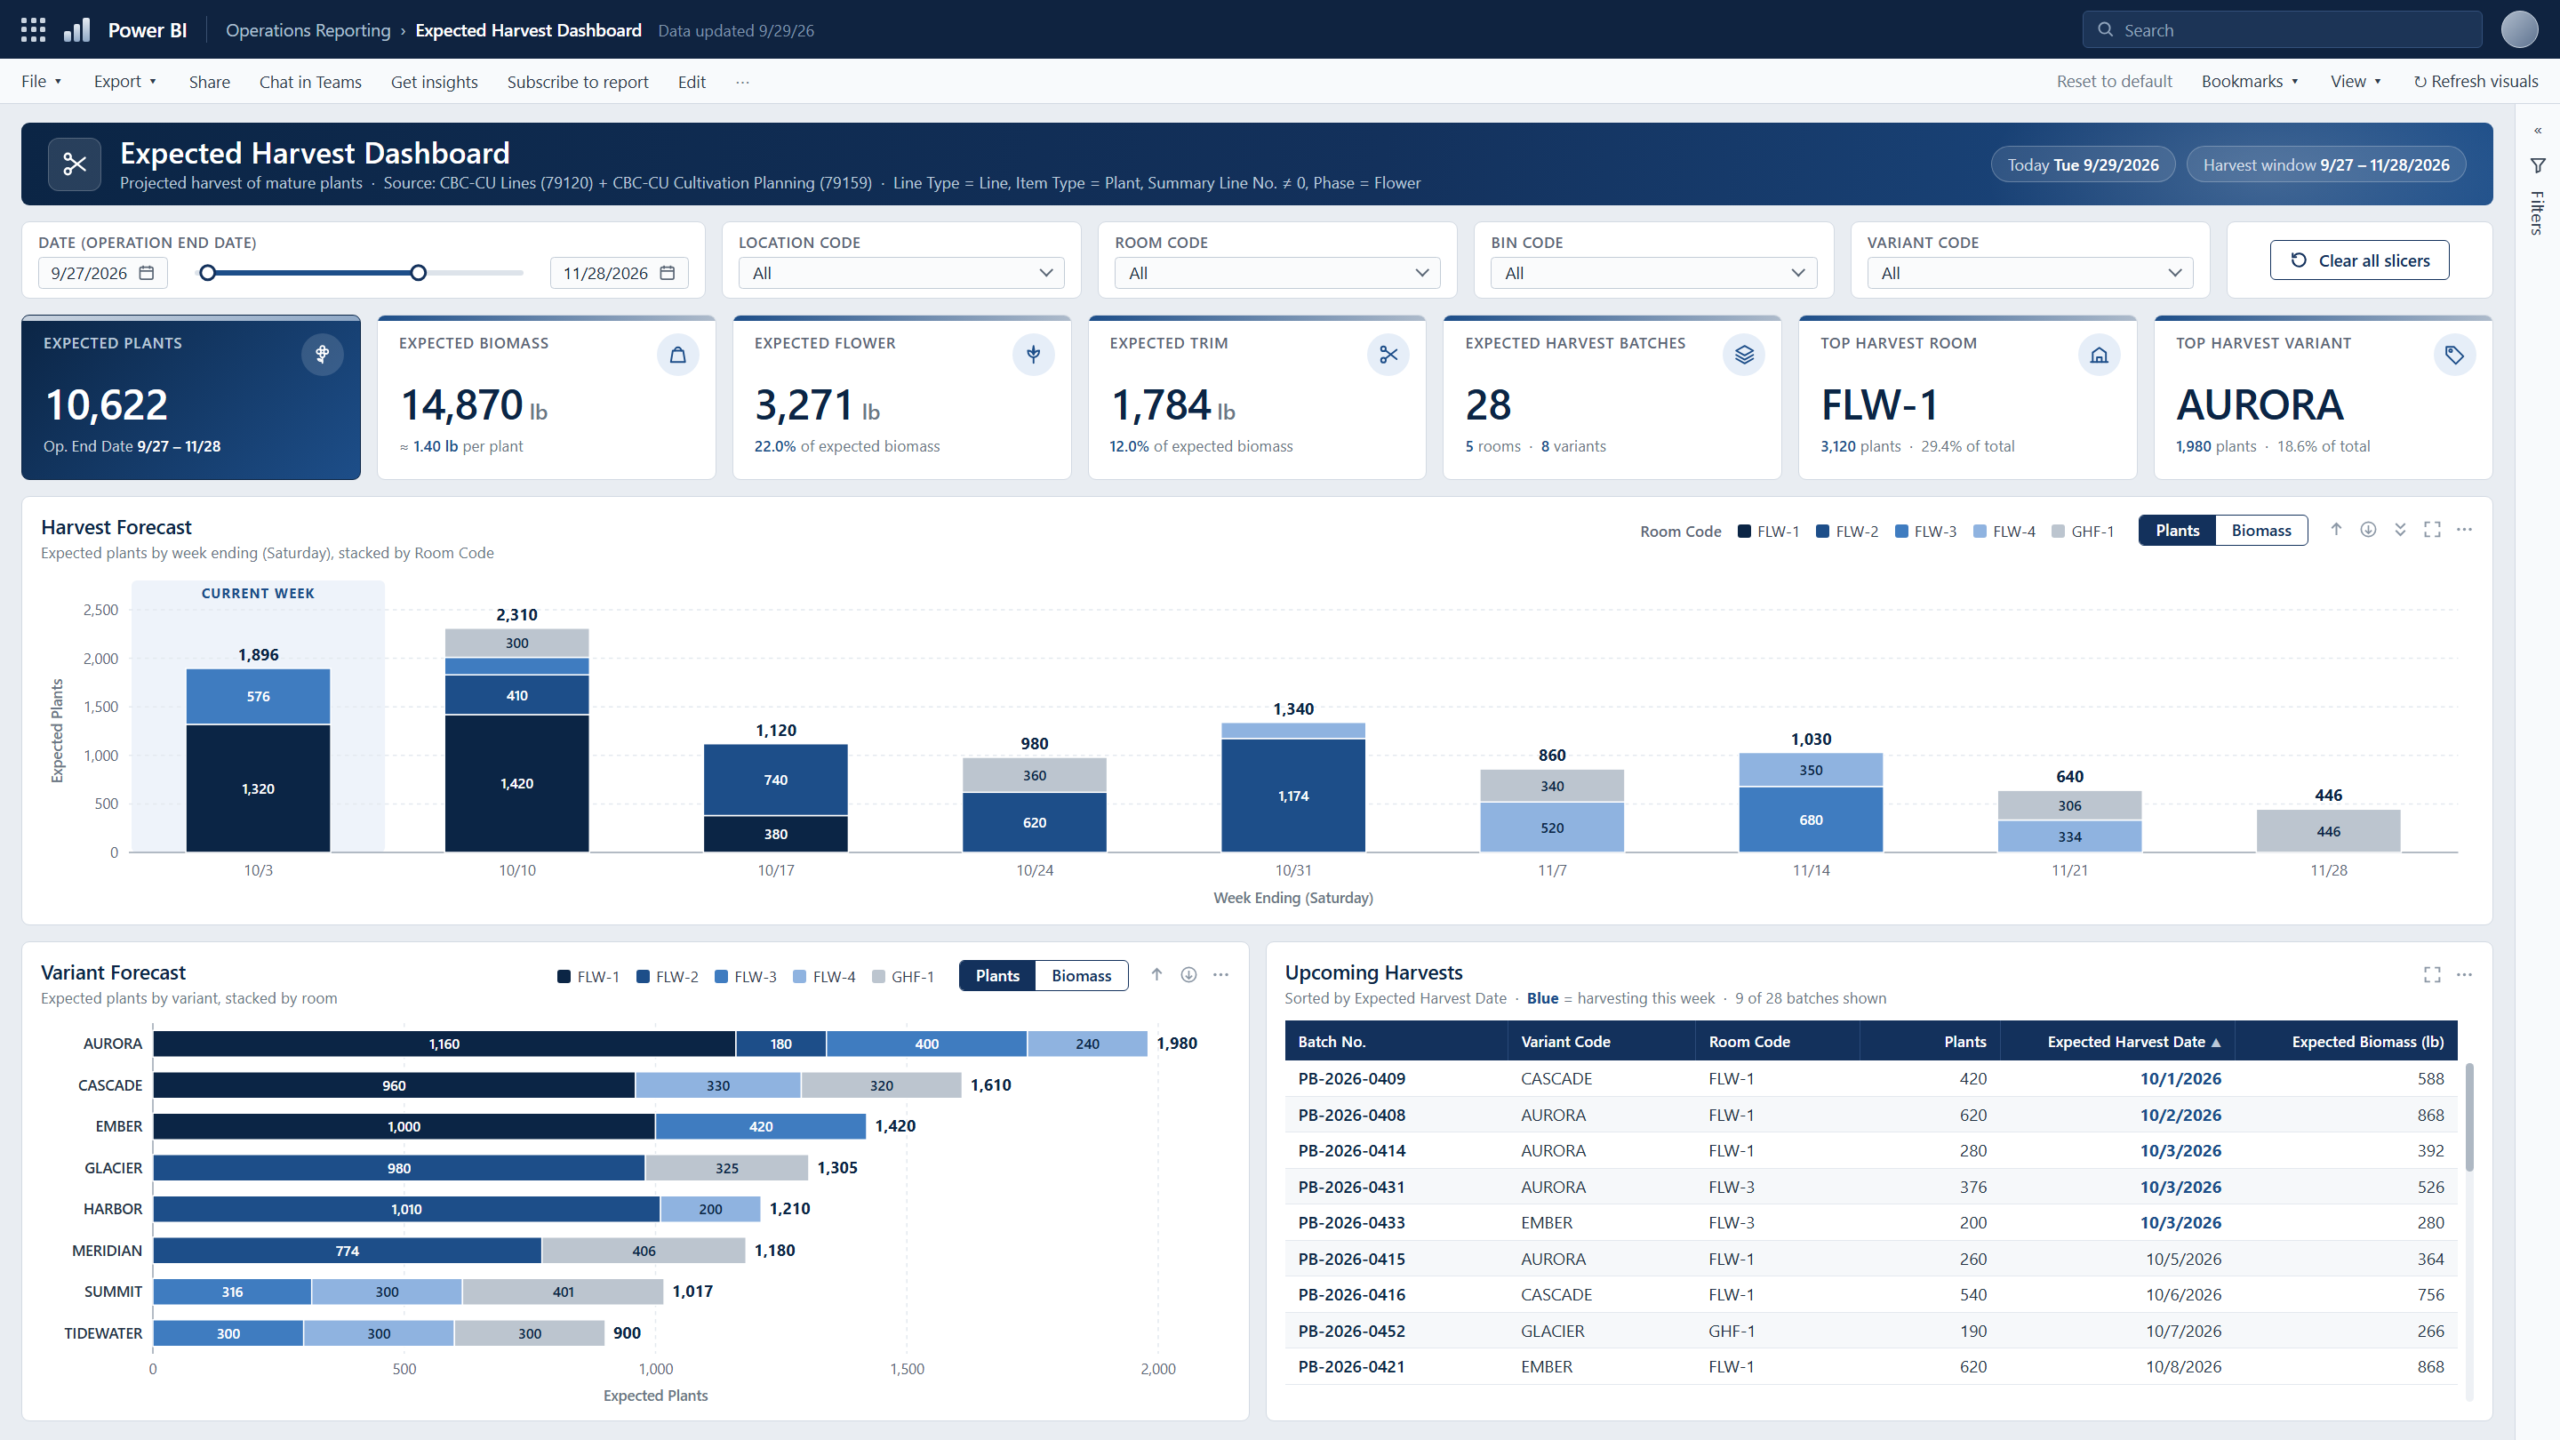Click drill up arrow in Variant Forecast

point(1157,975)
